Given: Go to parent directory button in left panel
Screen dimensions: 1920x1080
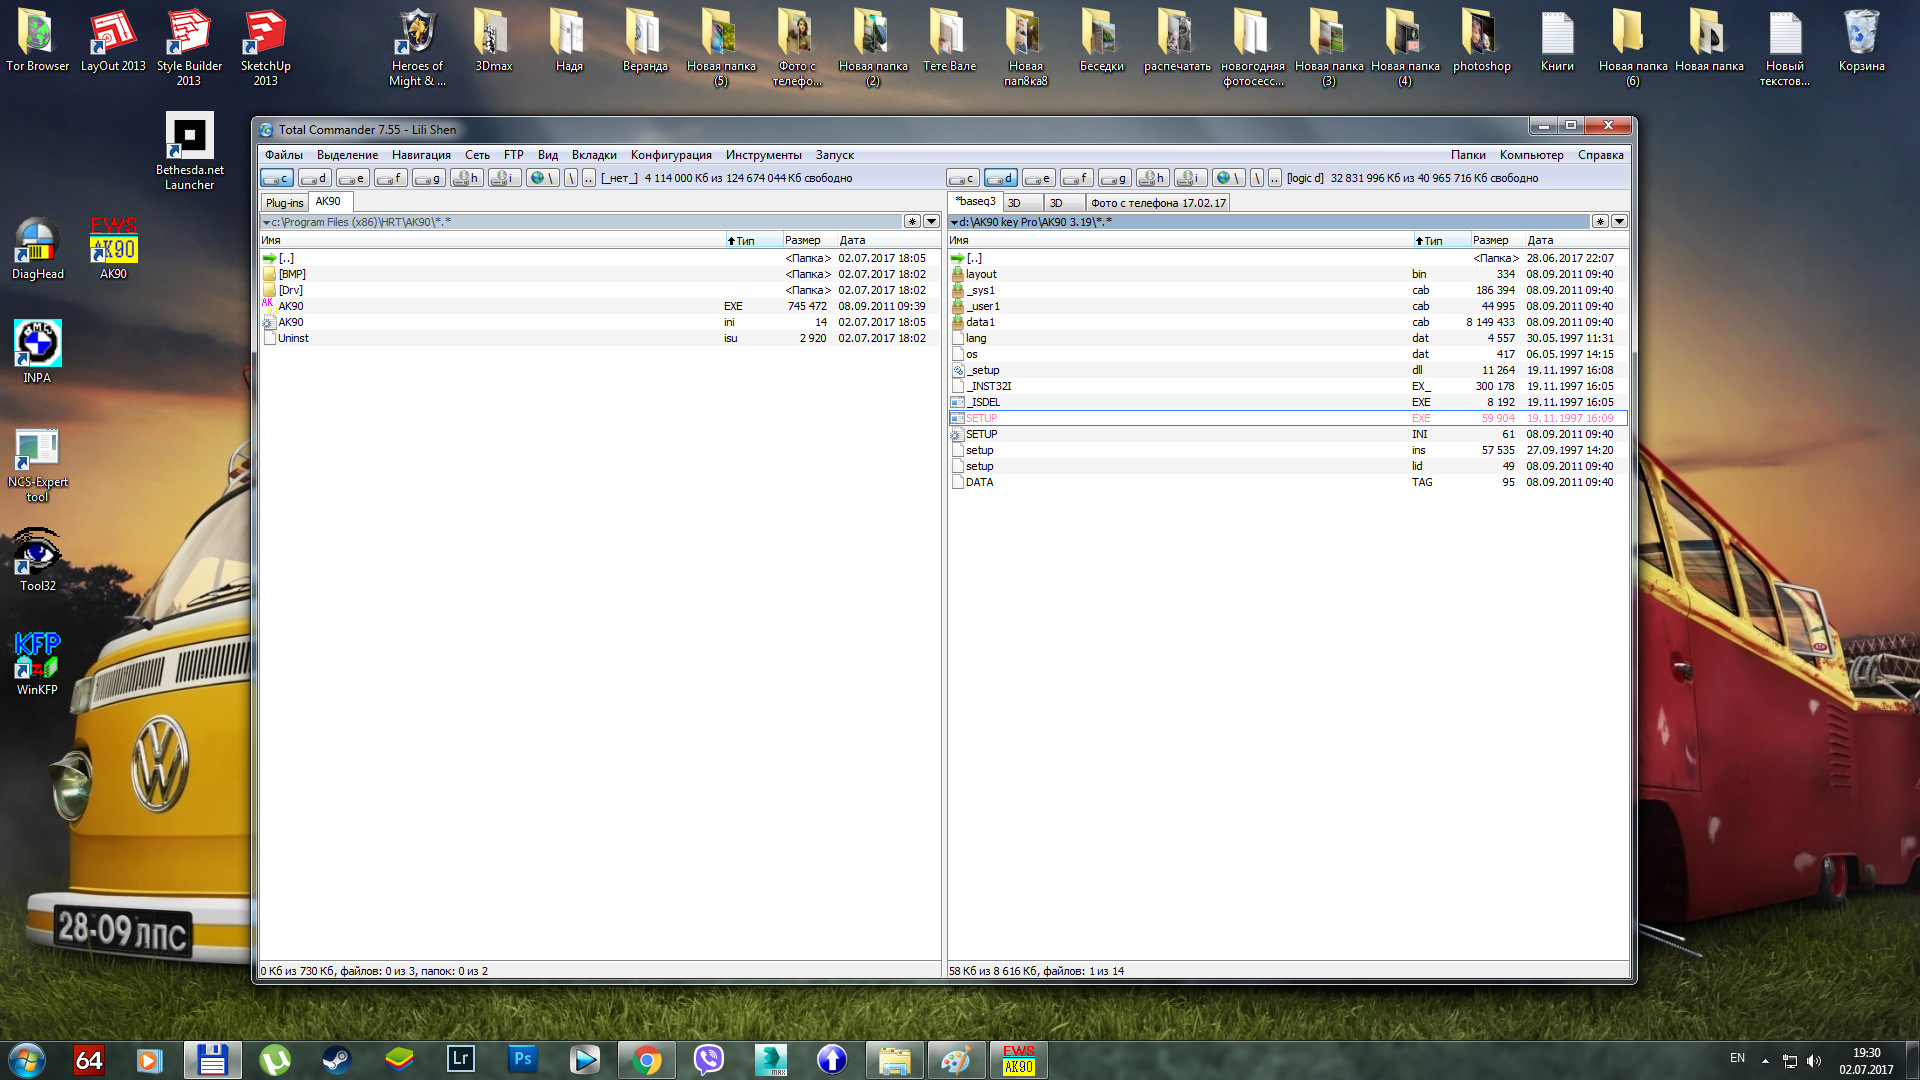Looking at the screenshot, I should (x=589, y=178).
